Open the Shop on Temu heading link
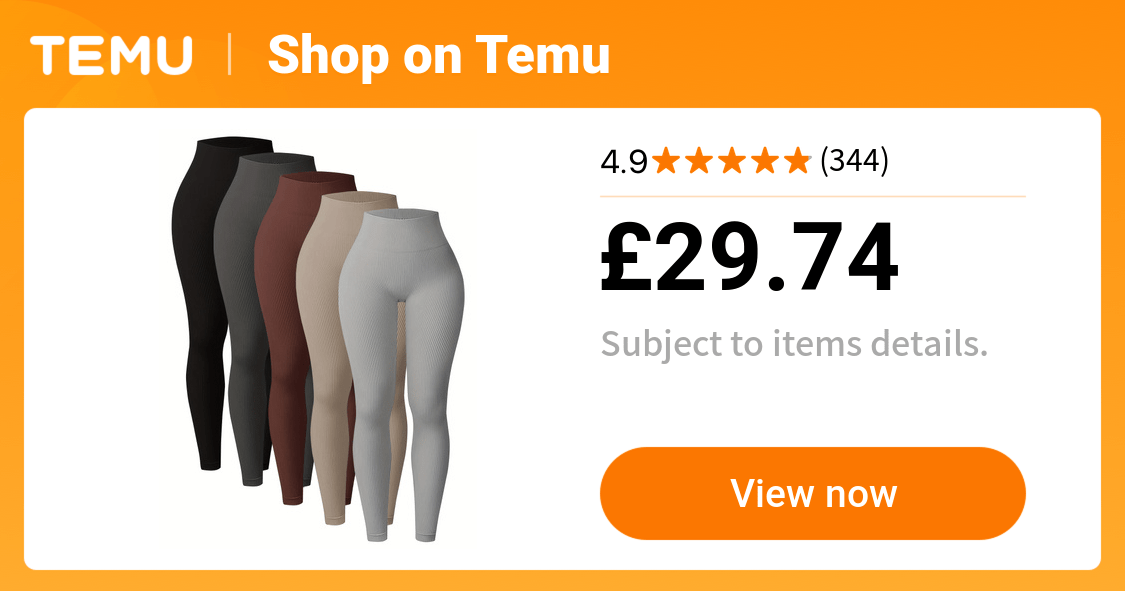This screenshot has height=591, width=1125. [x=438, y=55]
